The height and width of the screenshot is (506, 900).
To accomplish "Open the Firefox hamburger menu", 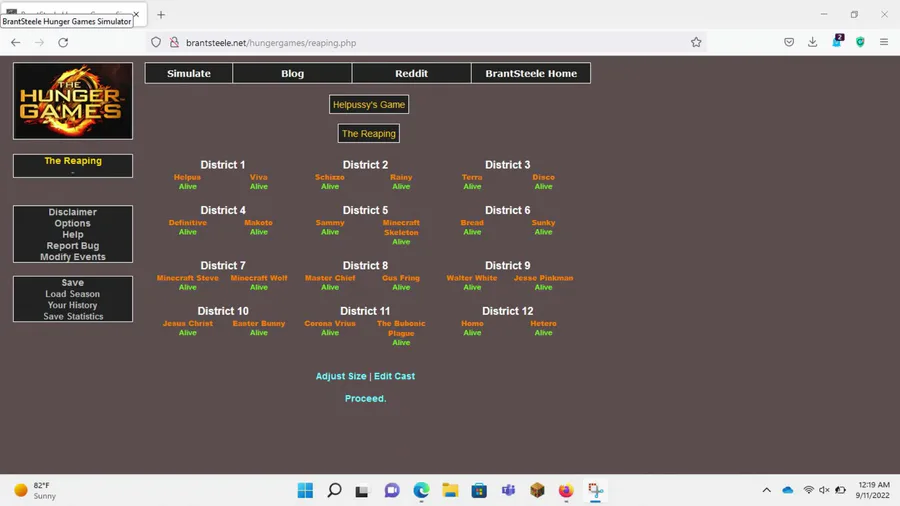I will 883,42.
